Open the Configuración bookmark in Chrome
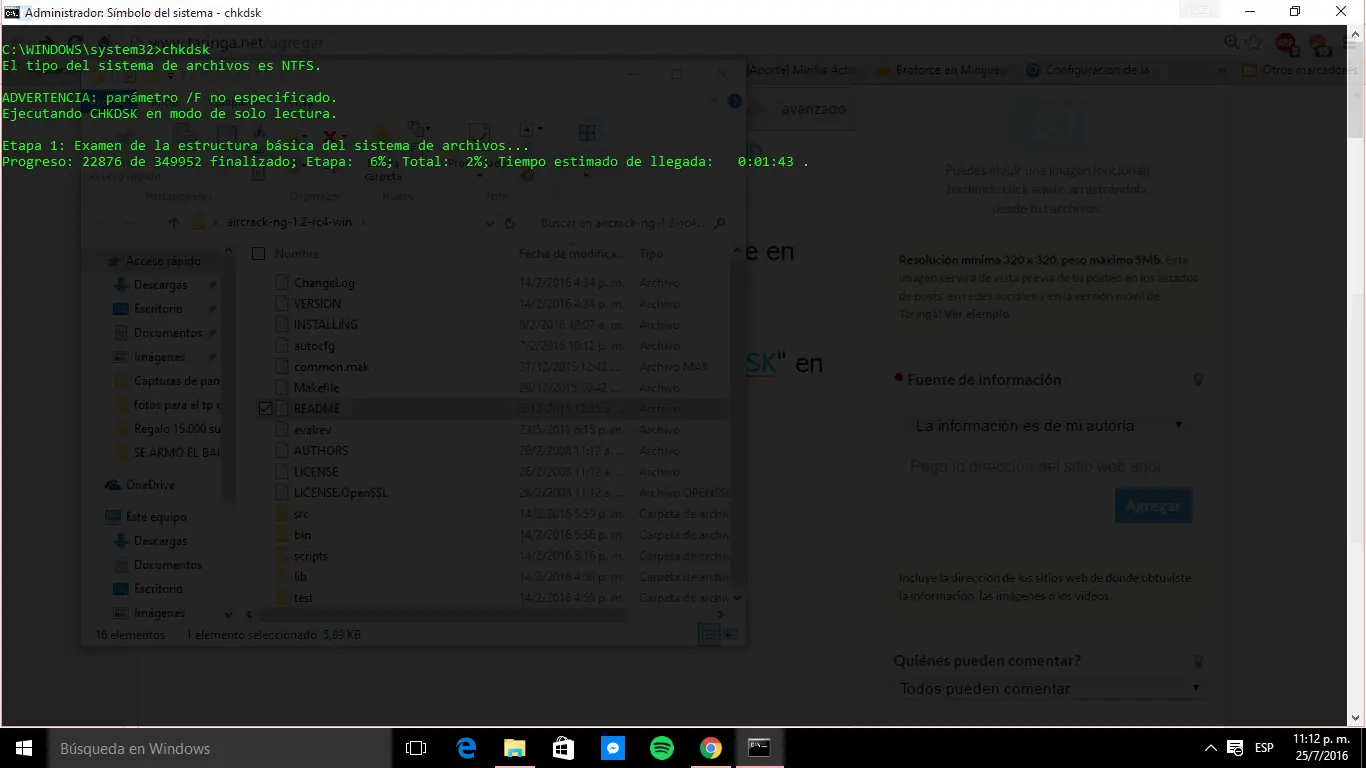The image size is (1366, 768). [1090, 71]
